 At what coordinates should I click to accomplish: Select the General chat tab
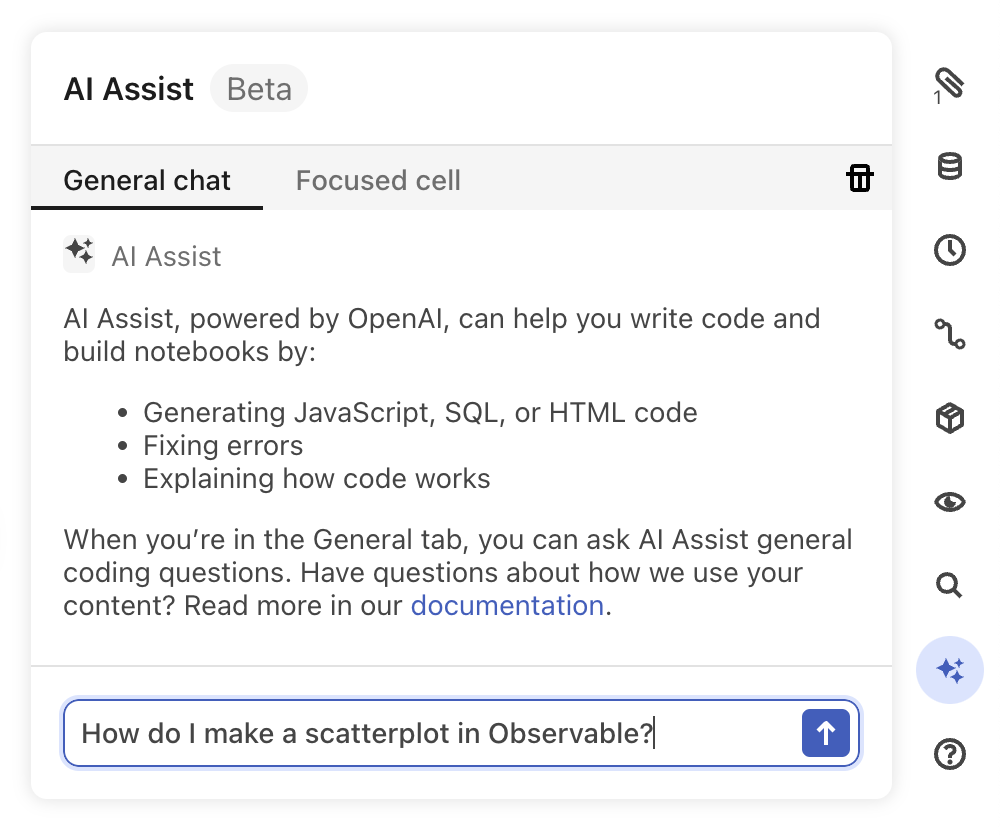tap(146, 180)
